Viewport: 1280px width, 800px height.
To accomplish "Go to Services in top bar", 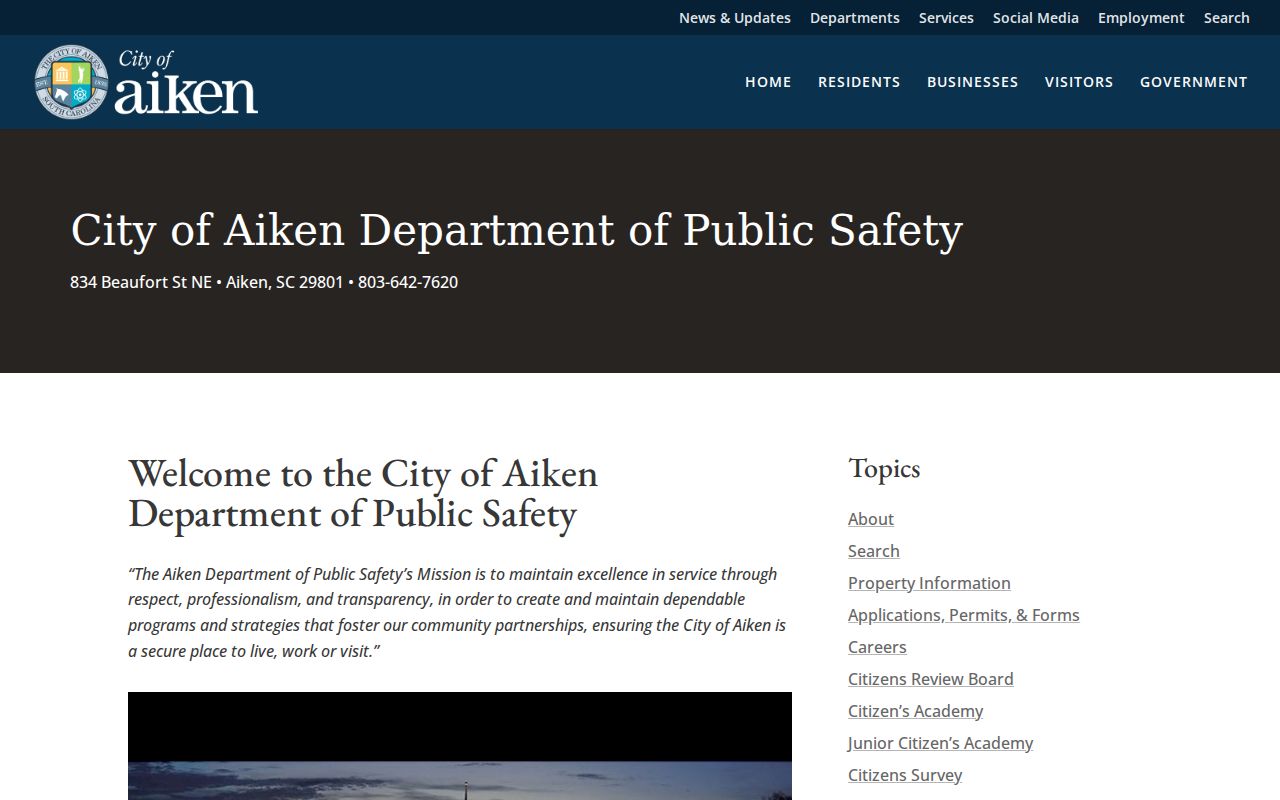I will pos(946,18).
